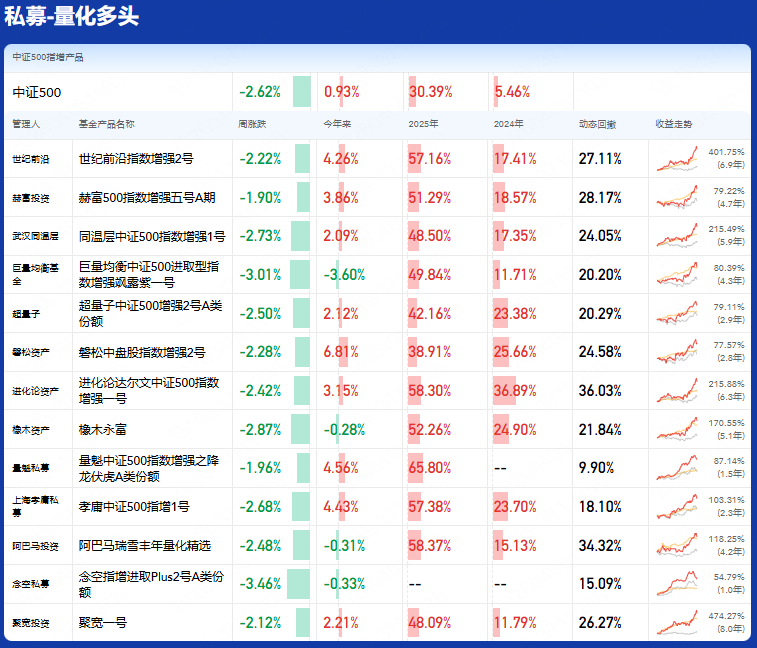Click 巨量均衡基金 weekly change bar -3.01%
Viewport: 757px width, 648px height.
tap(299, 275)
